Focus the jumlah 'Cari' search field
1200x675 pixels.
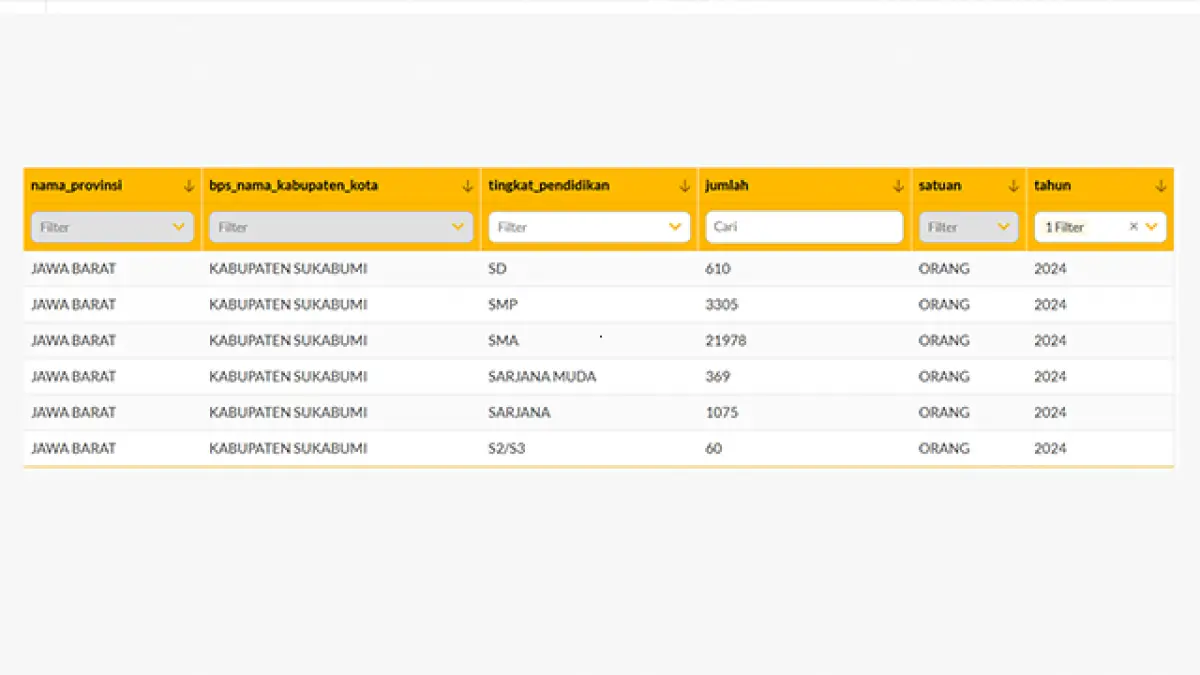click(804, 227)
